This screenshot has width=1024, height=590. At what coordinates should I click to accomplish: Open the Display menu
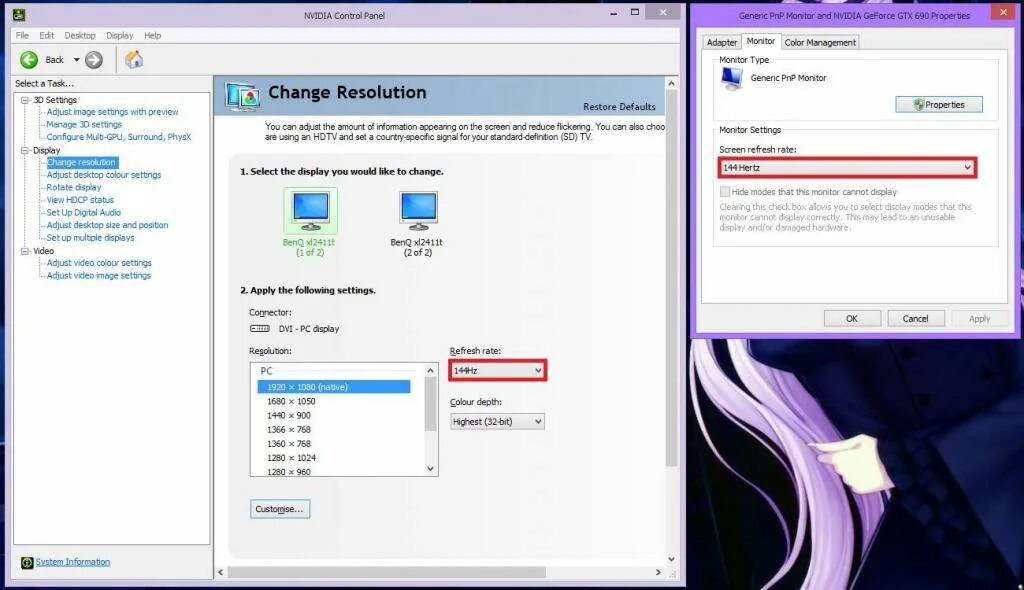pyautogui.click(x=120, y=35)
